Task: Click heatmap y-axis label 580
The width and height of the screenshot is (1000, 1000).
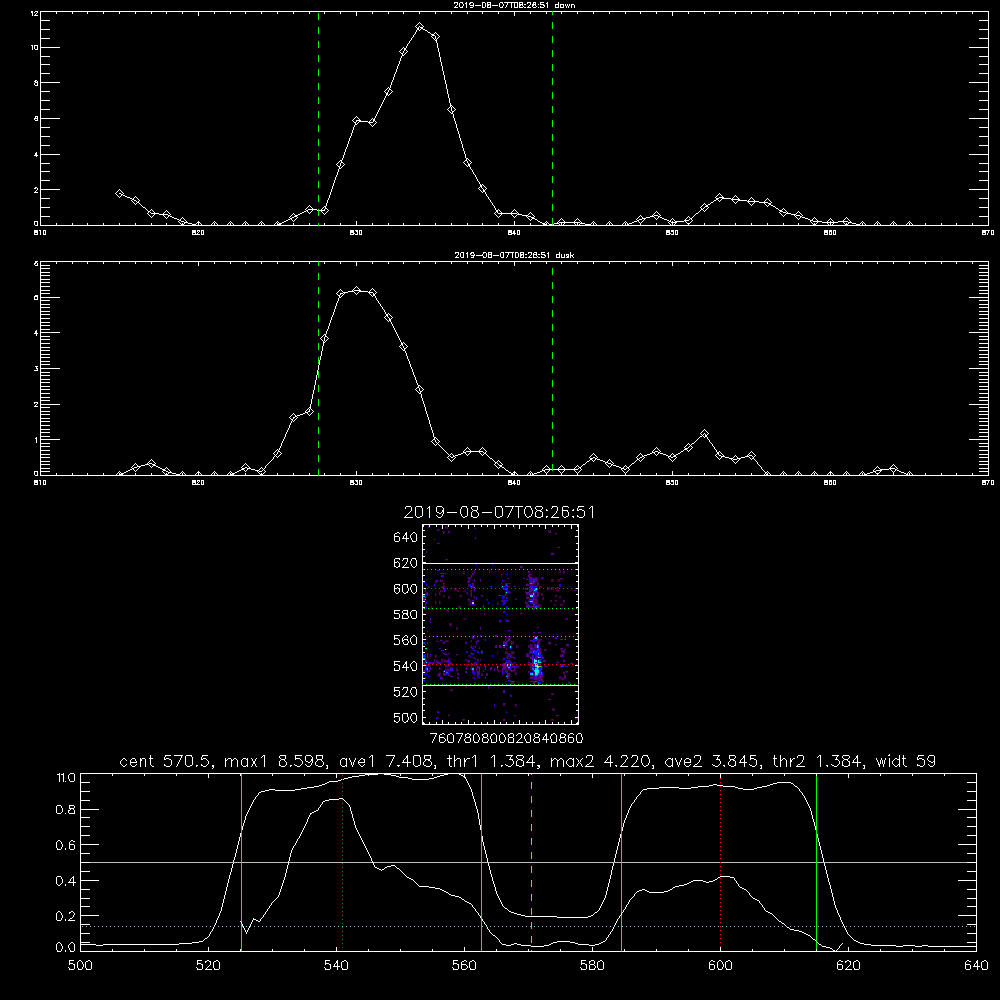Action: point(406,615)
